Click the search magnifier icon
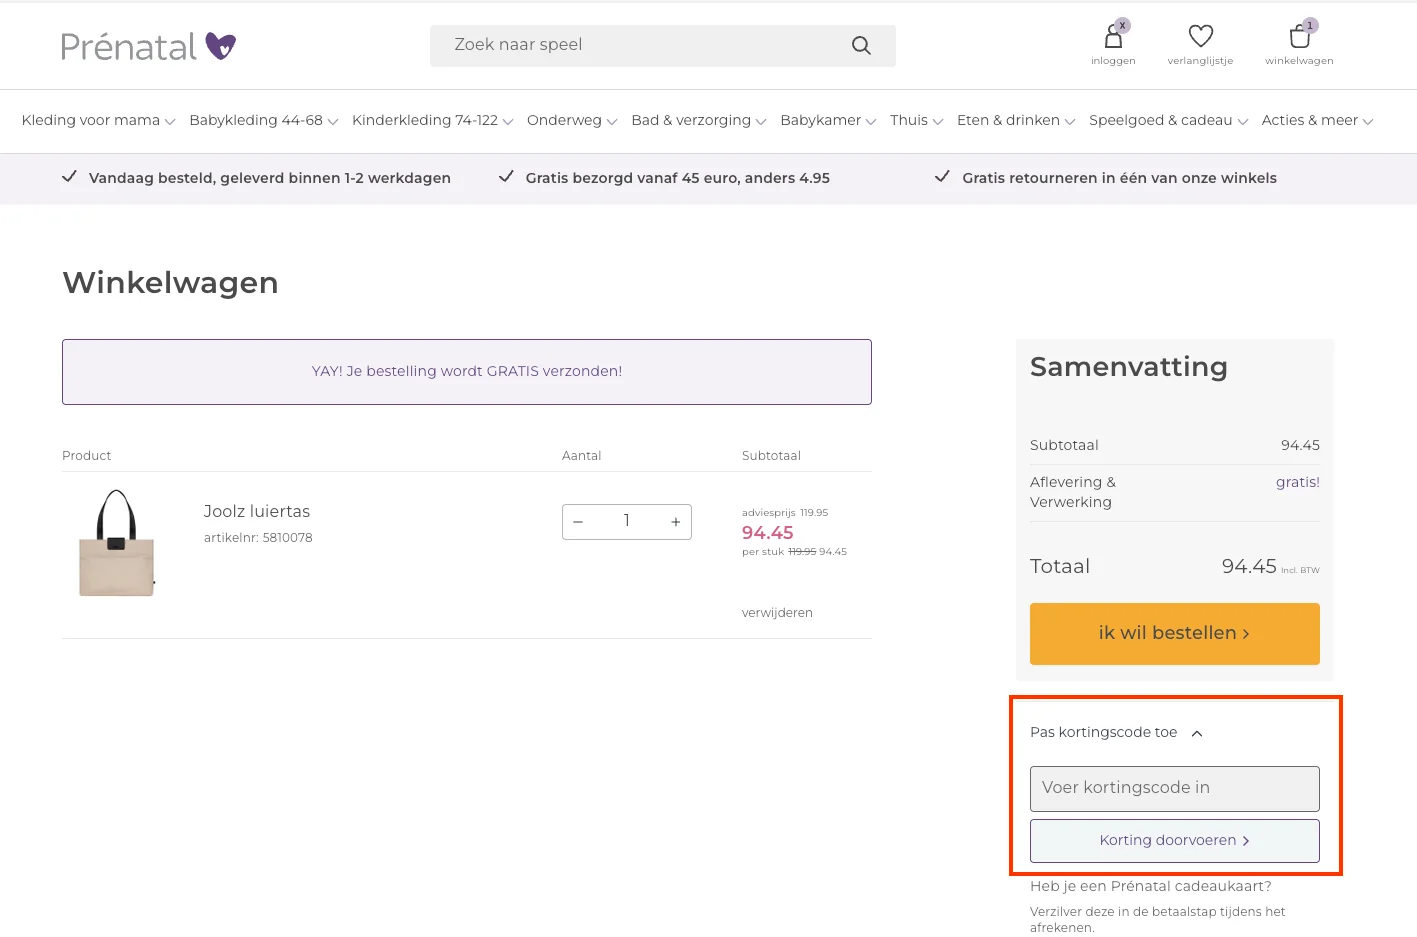1417x937 pixels. pos(861,45)
